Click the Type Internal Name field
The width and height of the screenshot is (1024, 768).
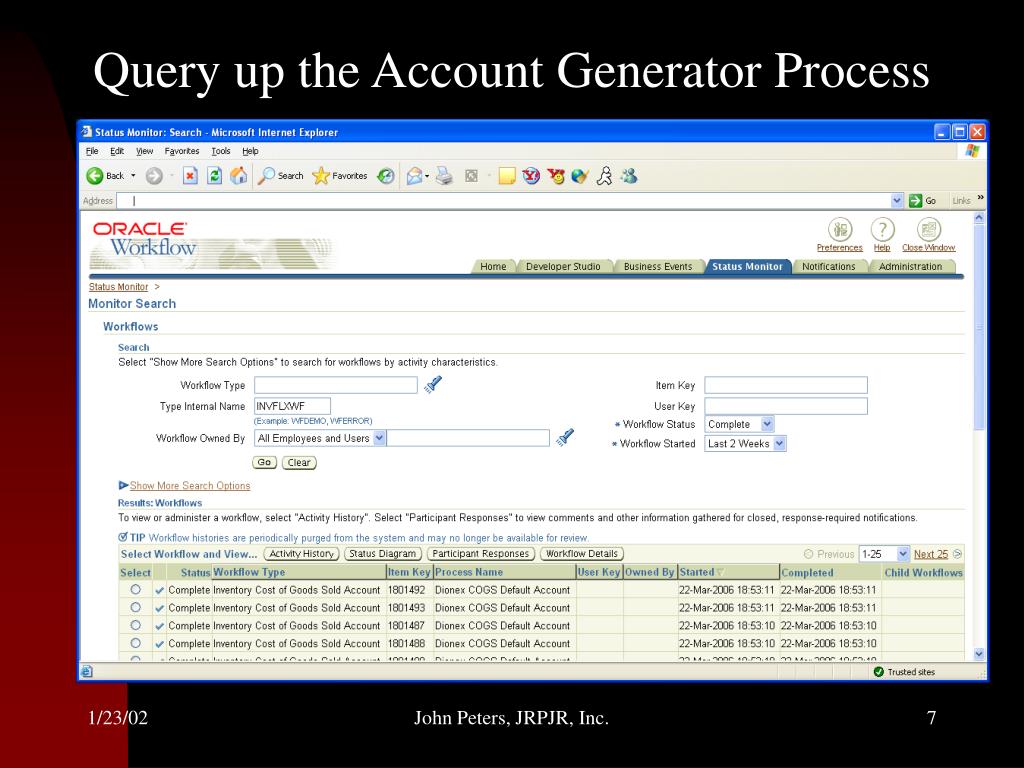(x=292, y=406)
